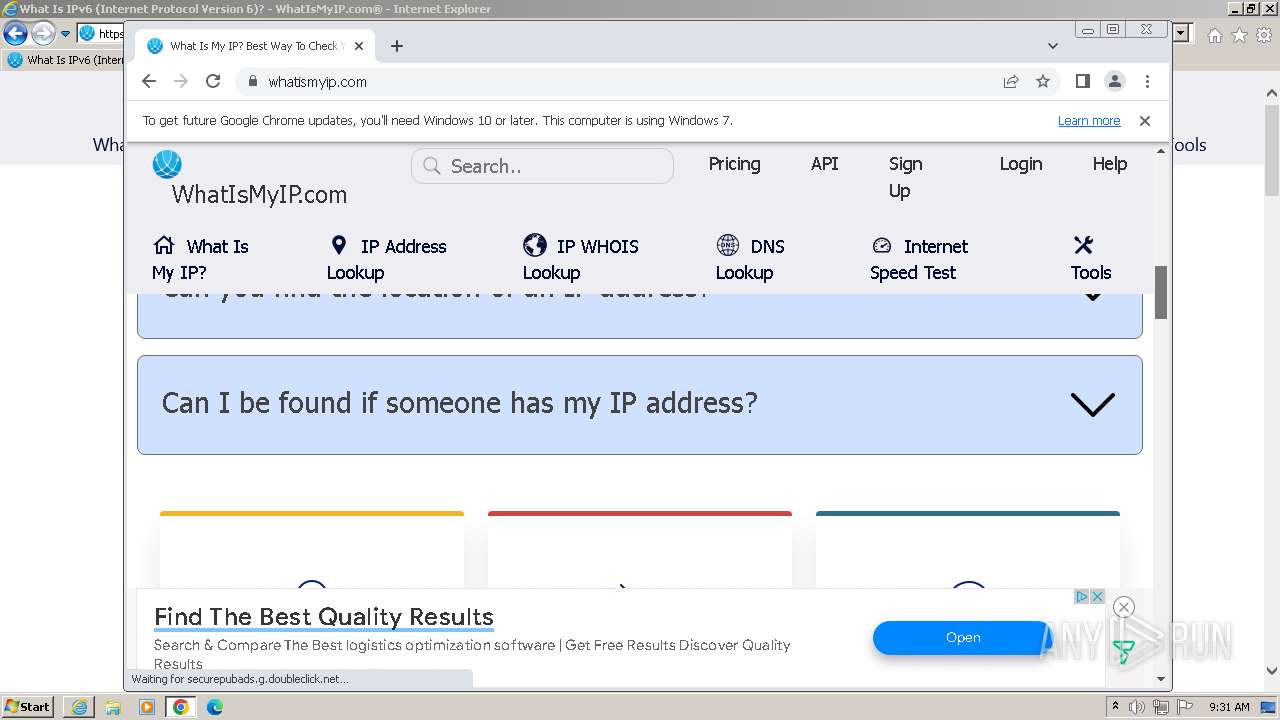This screenshot has height=720, width=1280.
Task: Close the 'What Is My IP?' Chrome tab
Action: click(x=359, y=46)
